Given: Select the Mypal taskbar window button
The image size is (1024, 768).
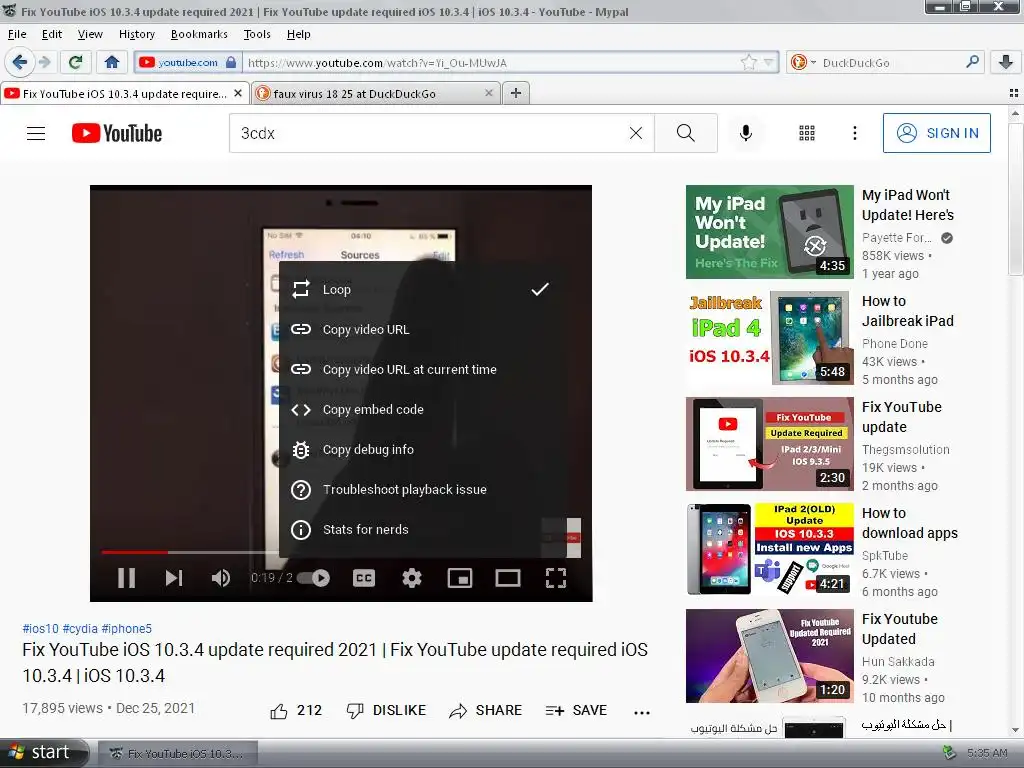Looking at the screenshot, I should (x=178, y=754).
